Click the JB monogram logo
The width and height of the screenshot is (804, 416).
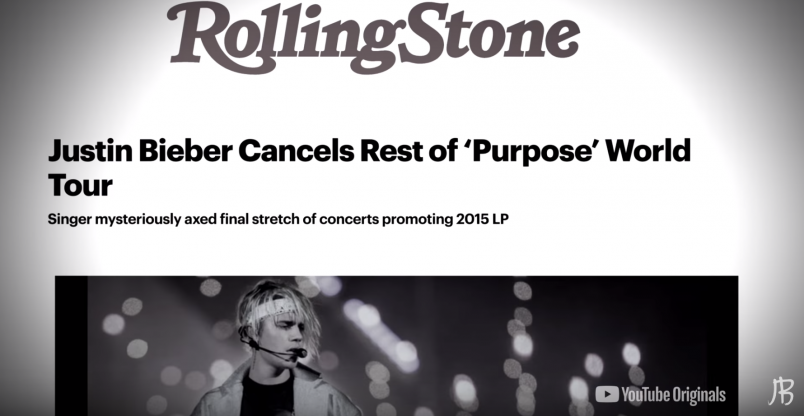[780, 392]
